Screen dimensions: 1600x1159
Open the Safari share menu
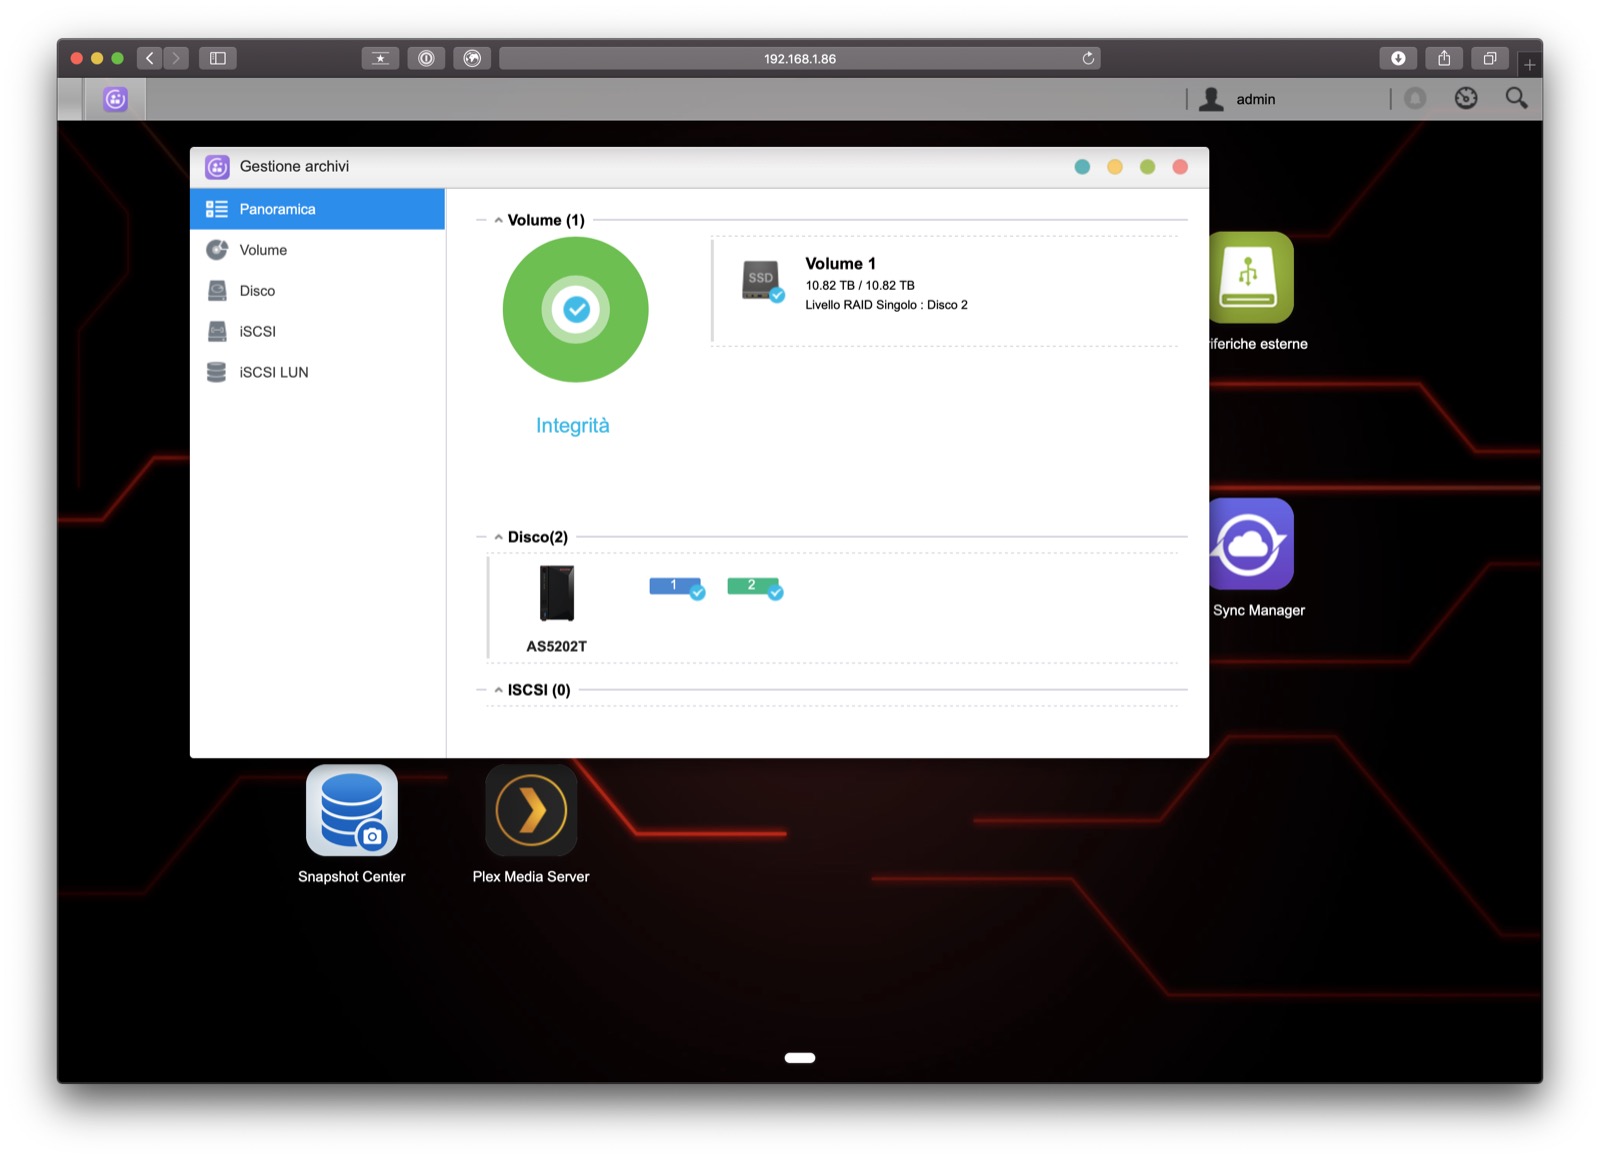coord(1444,58)
